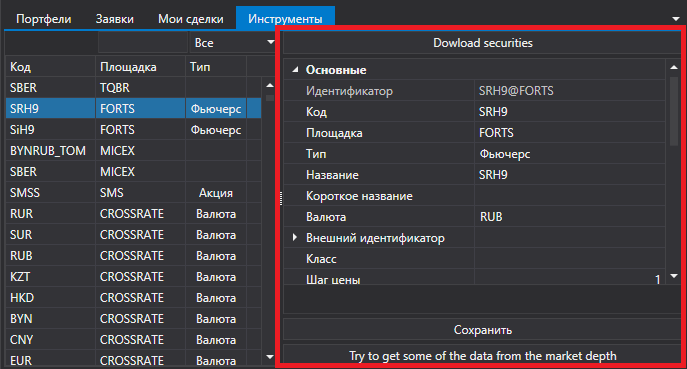Select the SBER TQBR row
Viewport: 687px width, 369px height.
134,88
